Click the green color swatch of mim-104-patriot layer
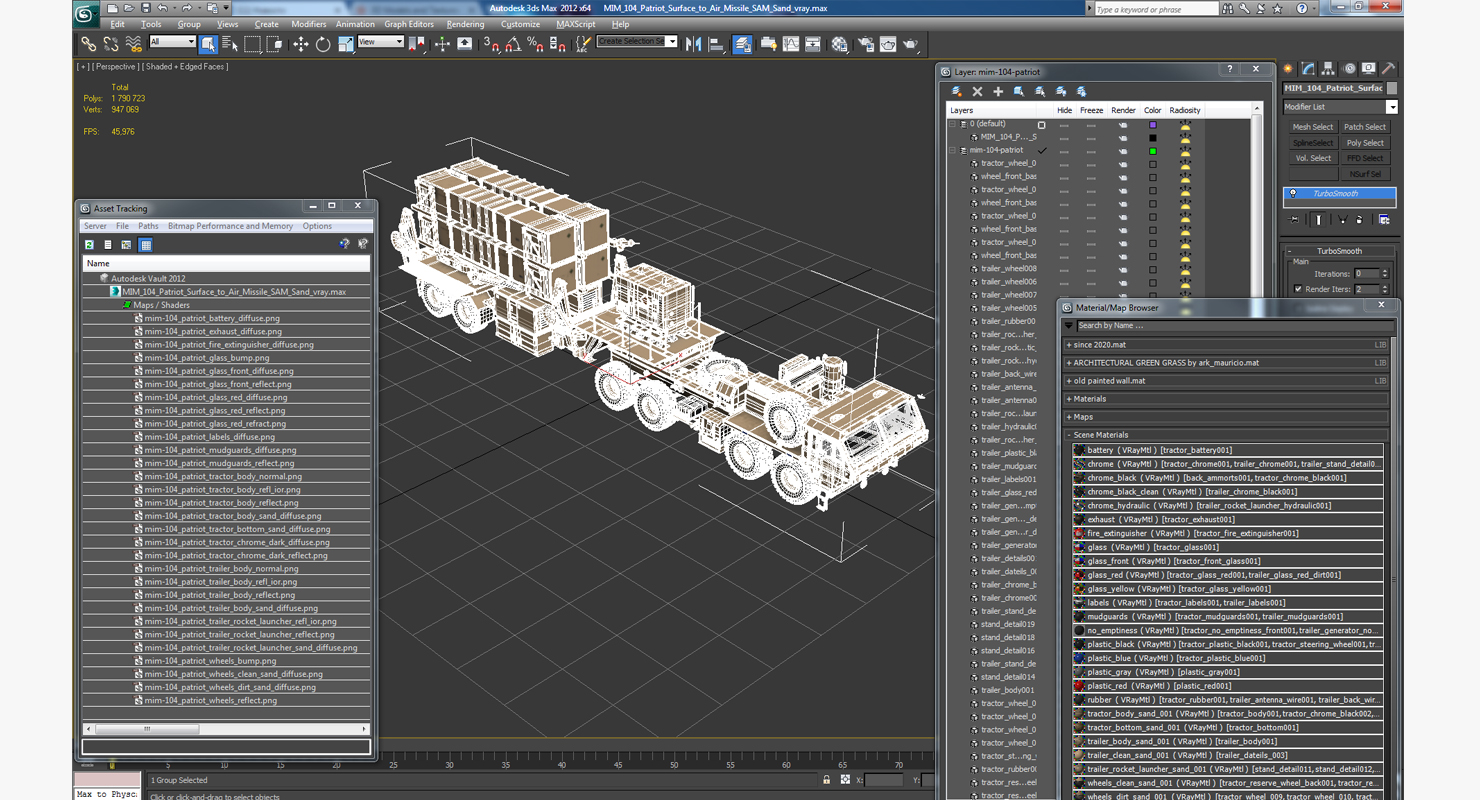 pyautogui.click(x=1152, y=151)
